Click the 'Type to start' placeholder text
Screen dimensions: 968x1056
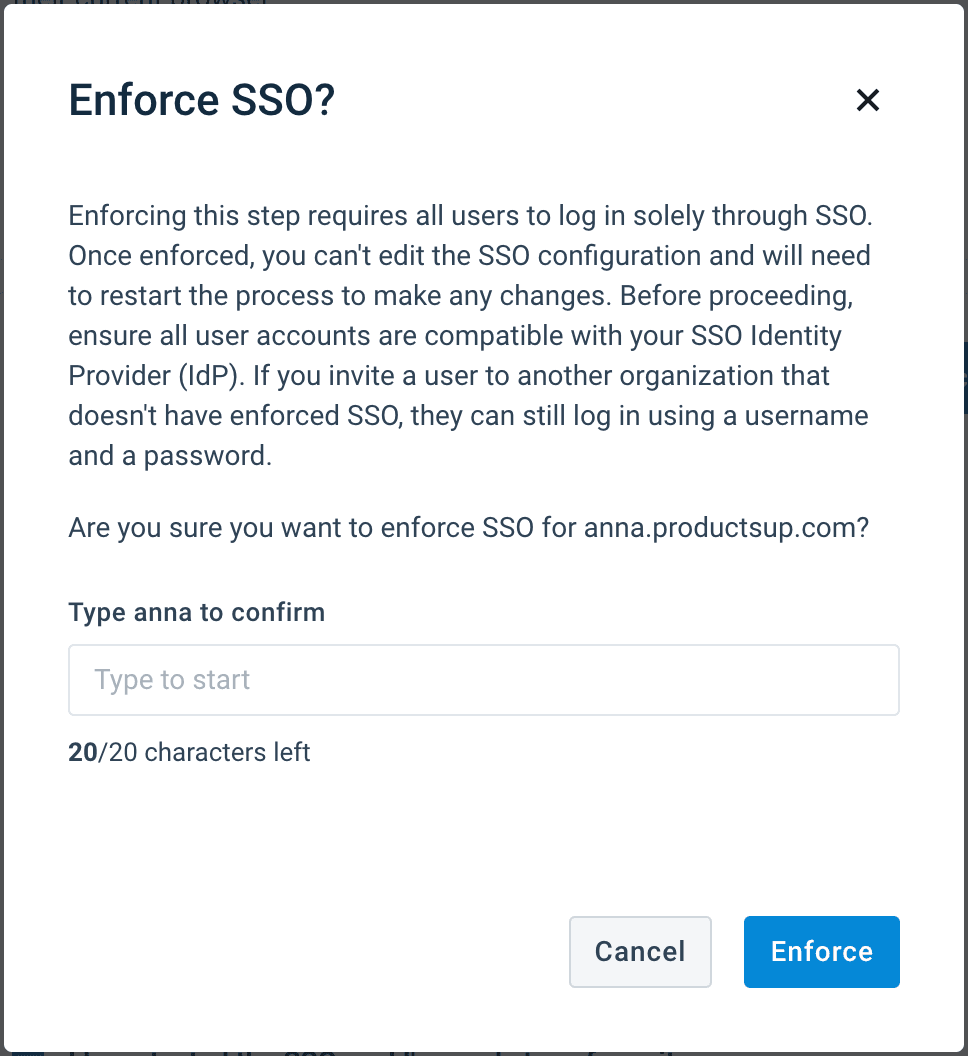pyautogui.click(x=172, y=680)
